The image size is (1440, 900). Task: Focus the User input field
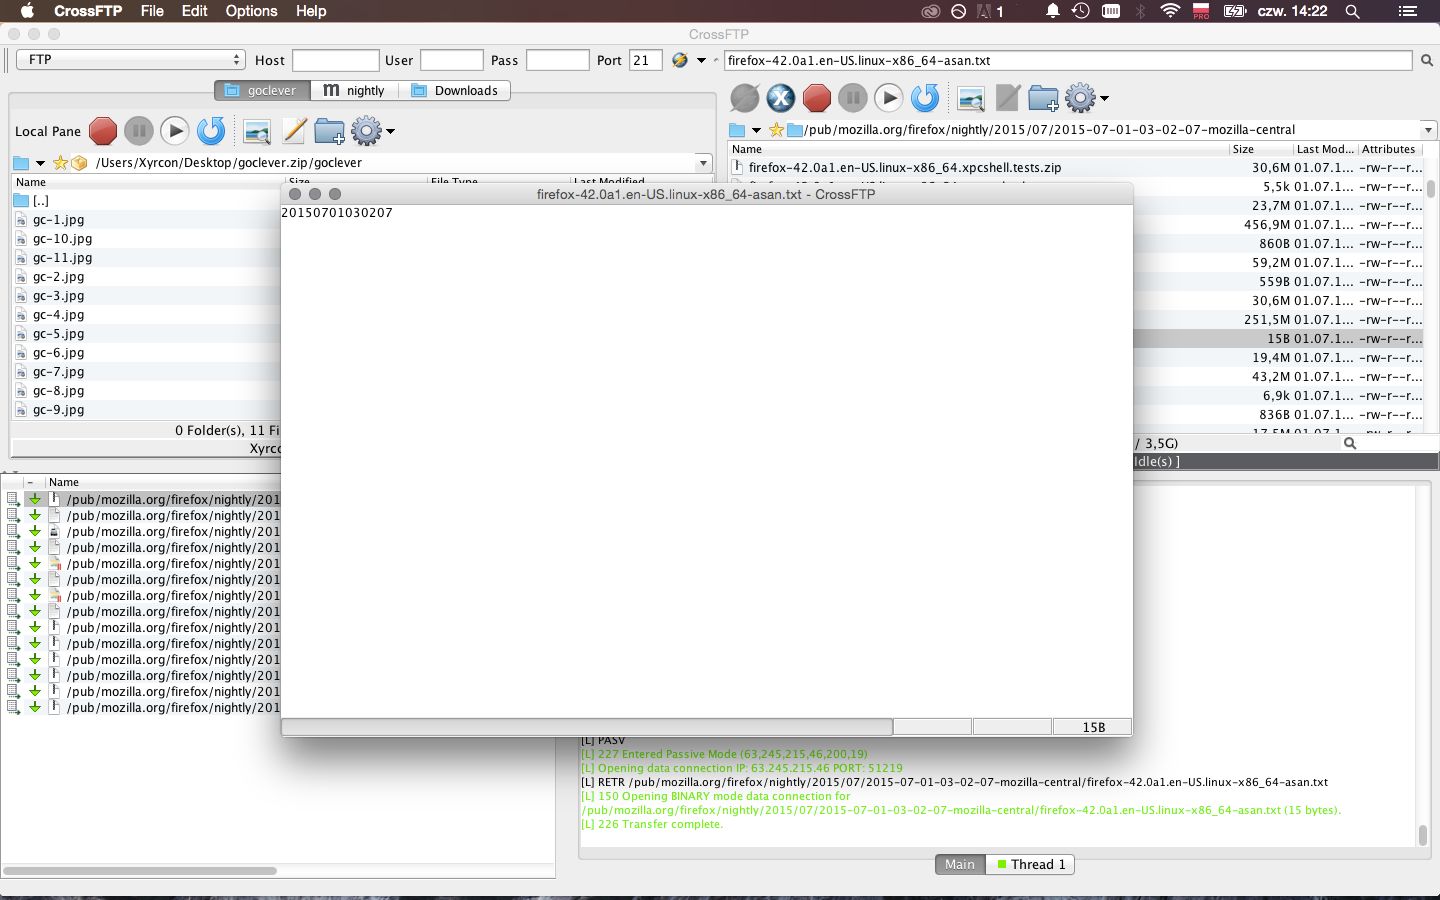[x=451, y=60]
